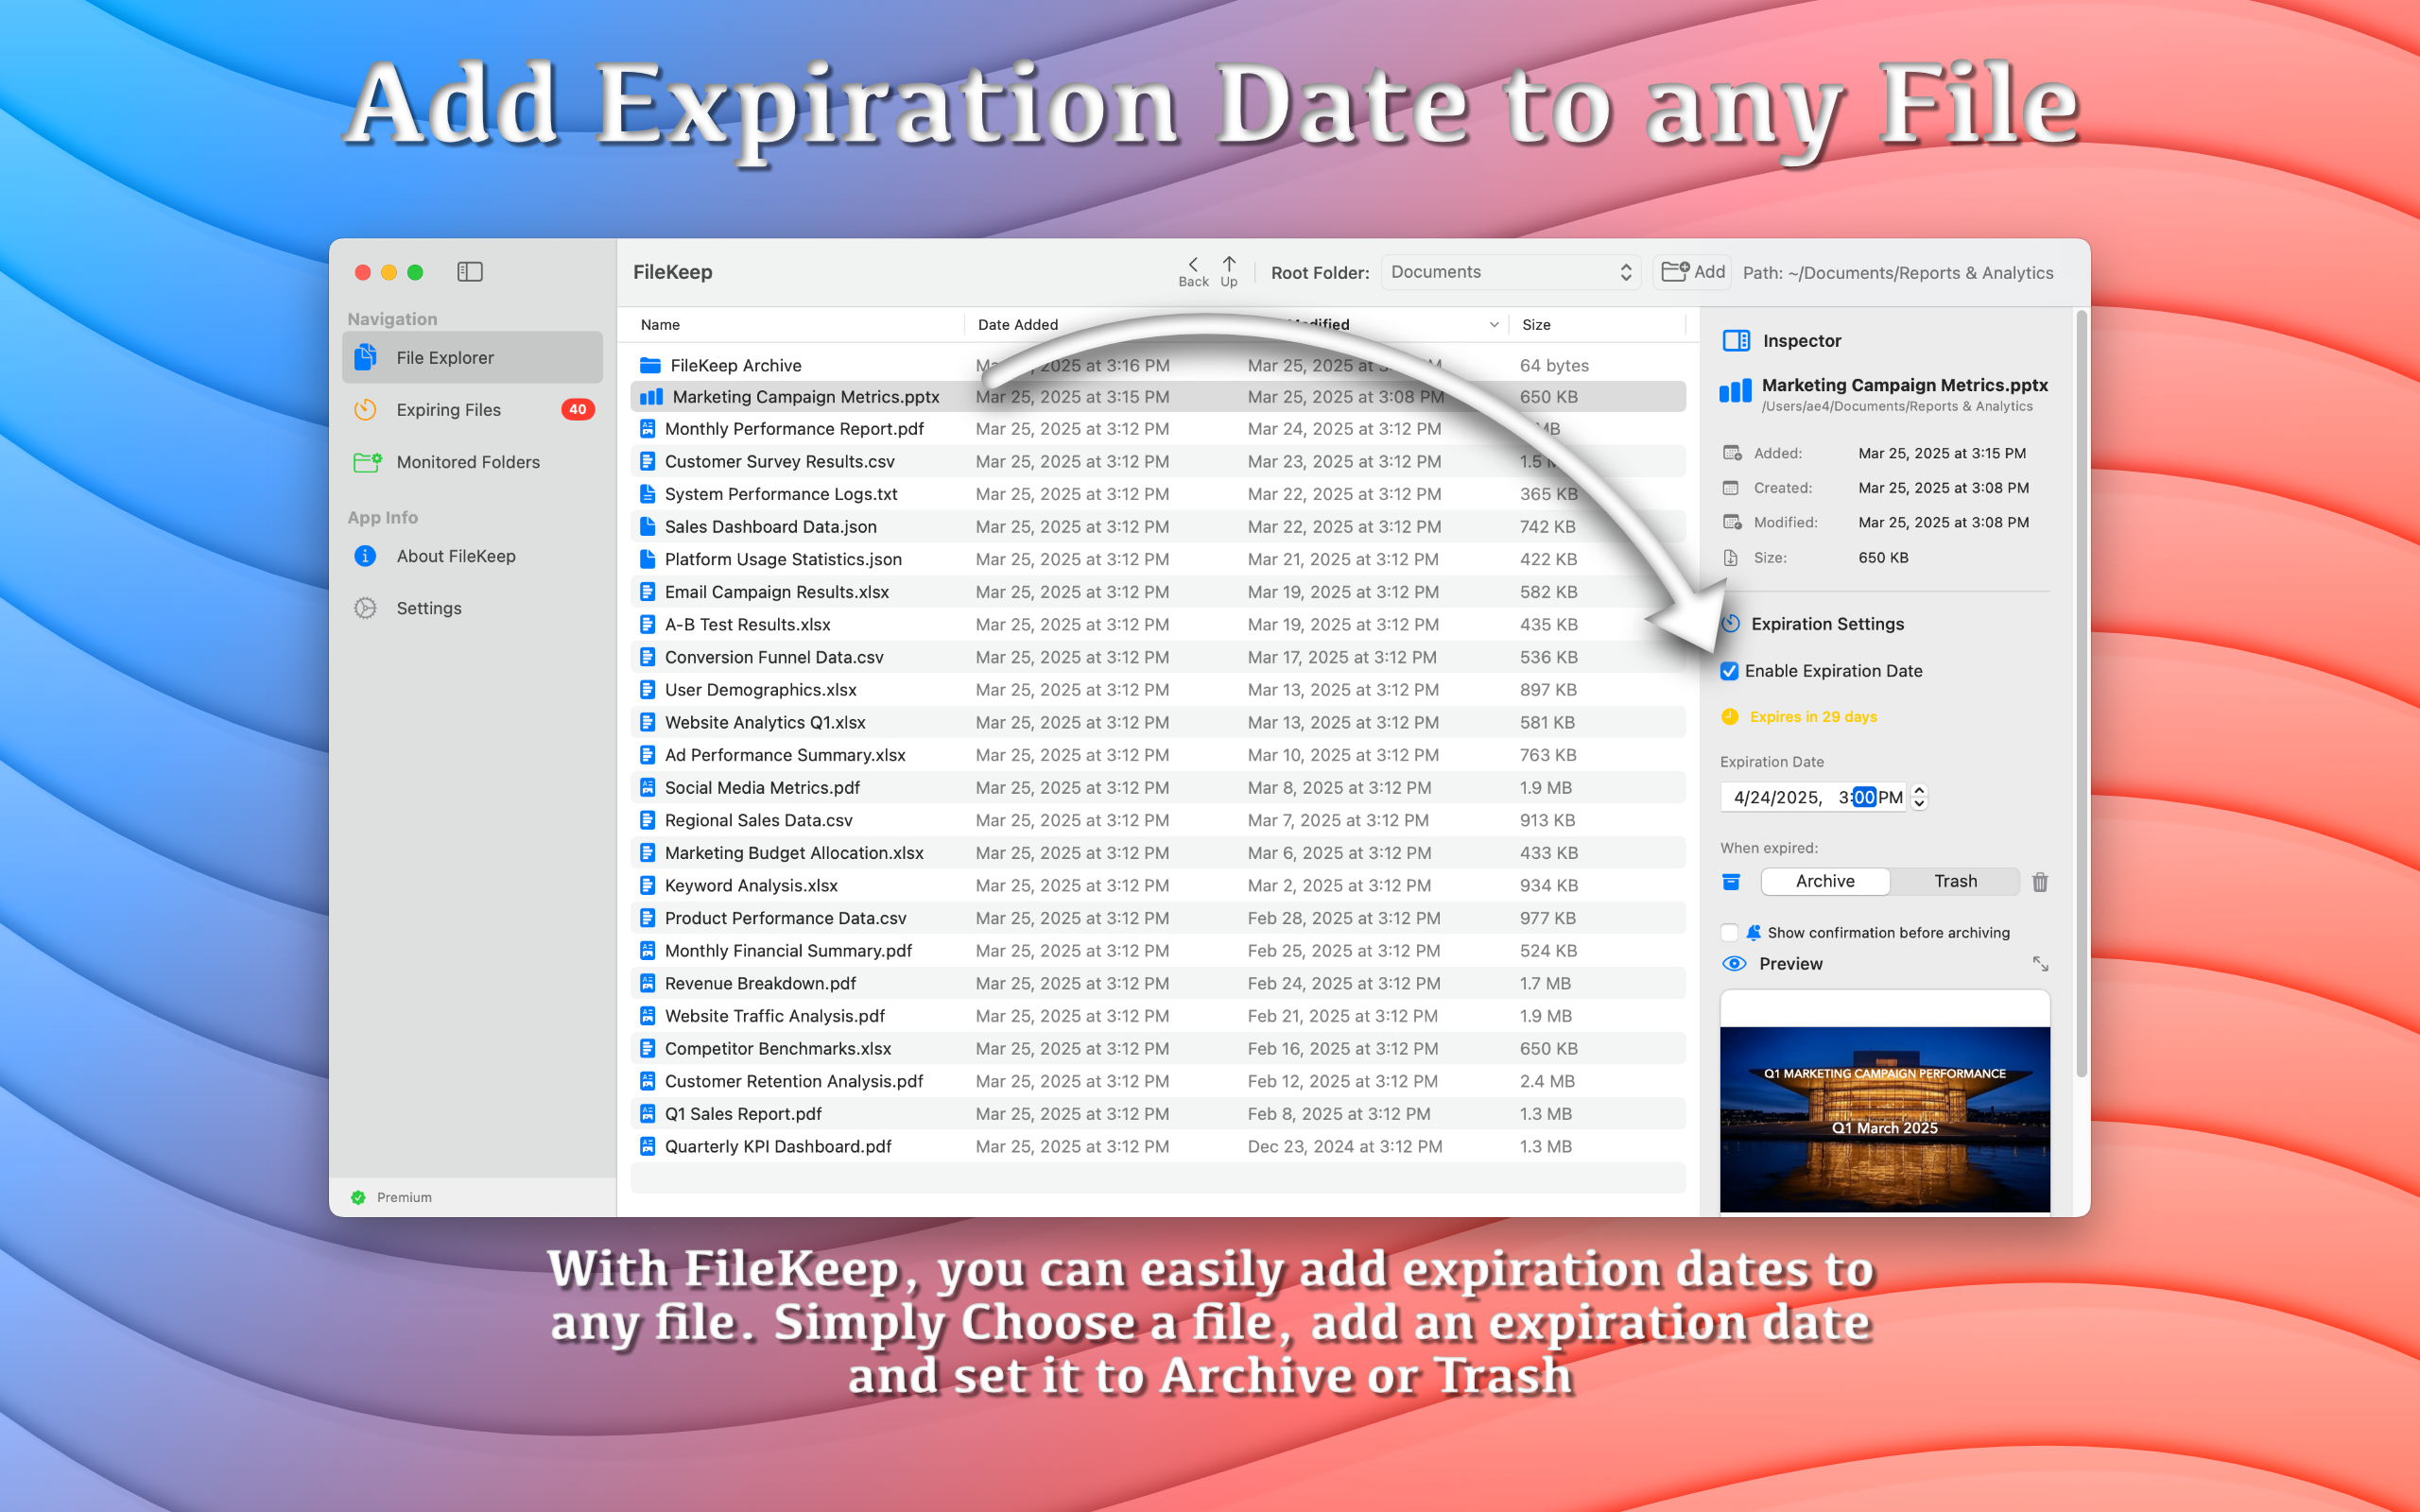Image resolution: width=2420 pixels, height=1512 pixels.
Task: Select Product Performance Data.csv
Action: 1158,918
